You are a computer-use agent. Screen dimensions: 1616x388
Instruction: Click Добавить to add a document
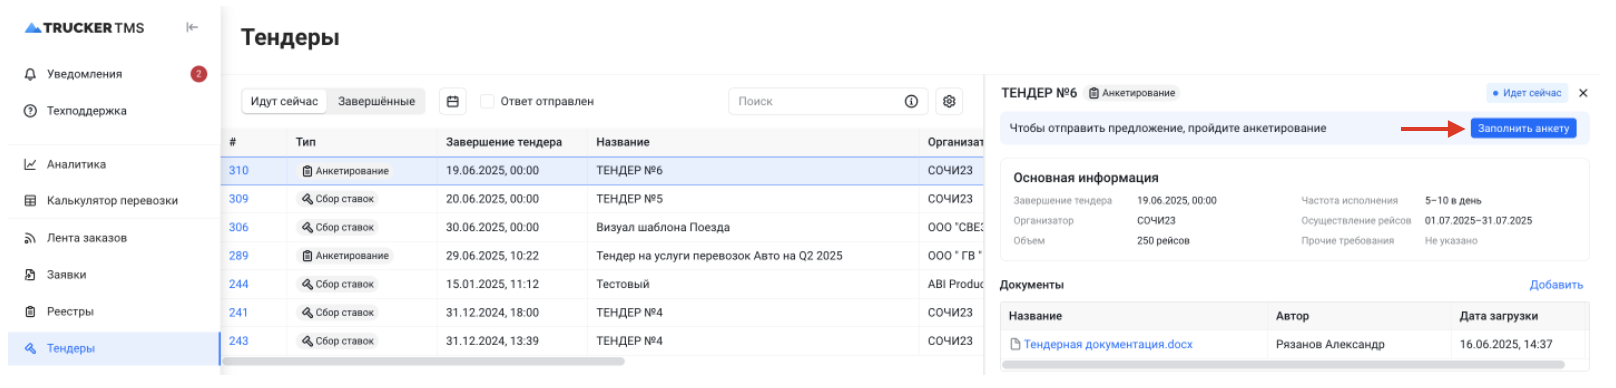click(1556, 285)
